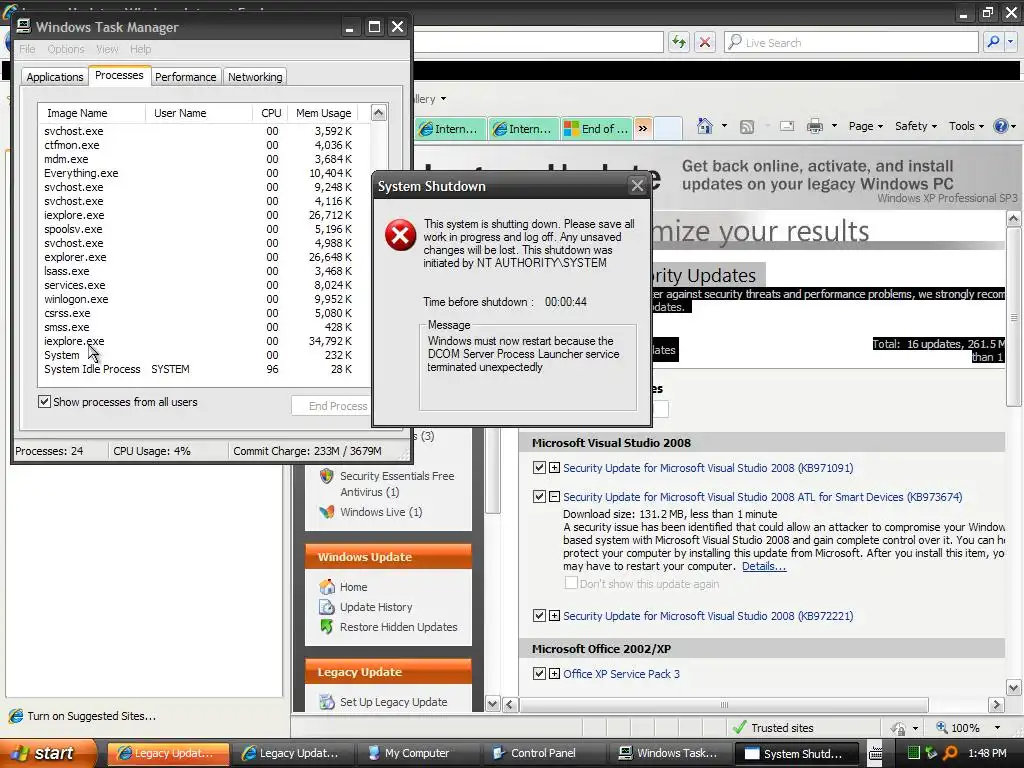
Task: Click the Read Mail icon in command bar
Action: pos(787,126)
